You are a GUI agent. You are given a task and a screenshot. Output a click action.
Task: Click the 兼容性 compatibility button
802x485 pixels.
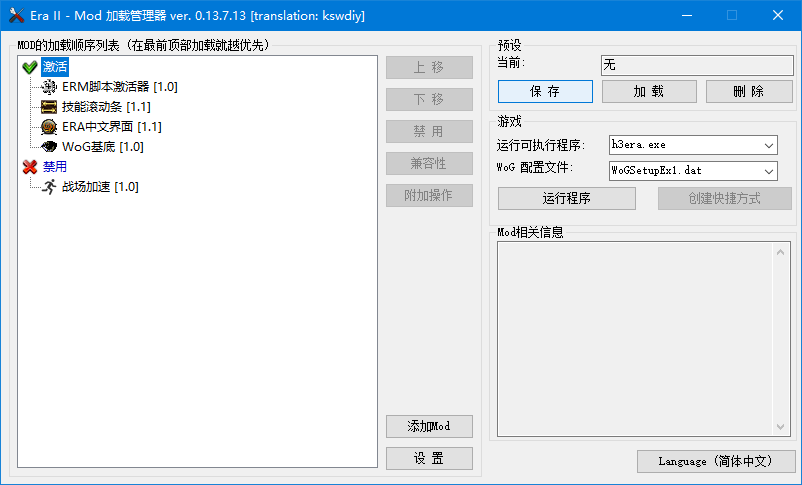(x=429, y=163)
